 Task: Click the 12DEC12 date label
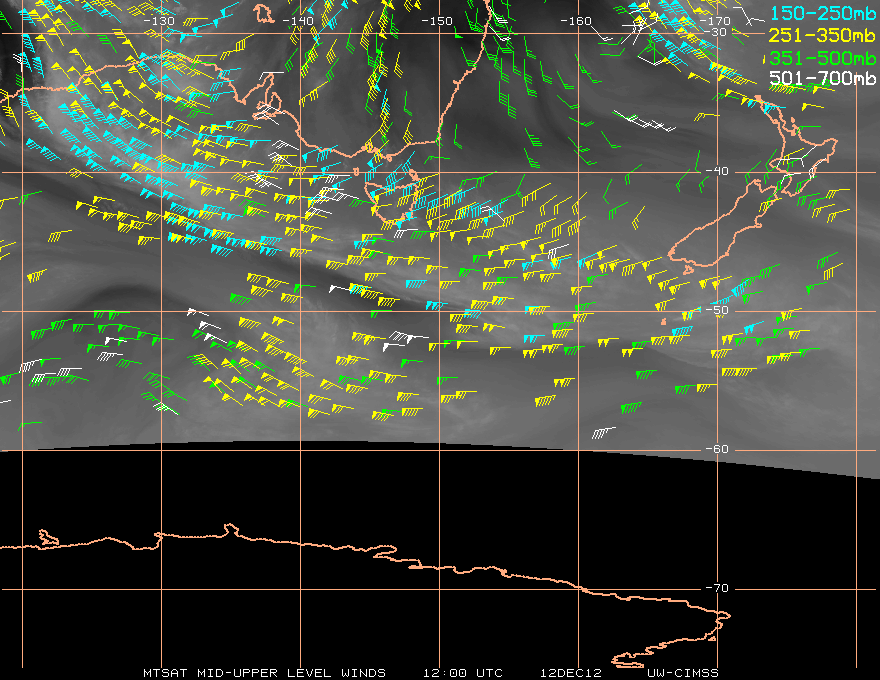click(571, 673)
